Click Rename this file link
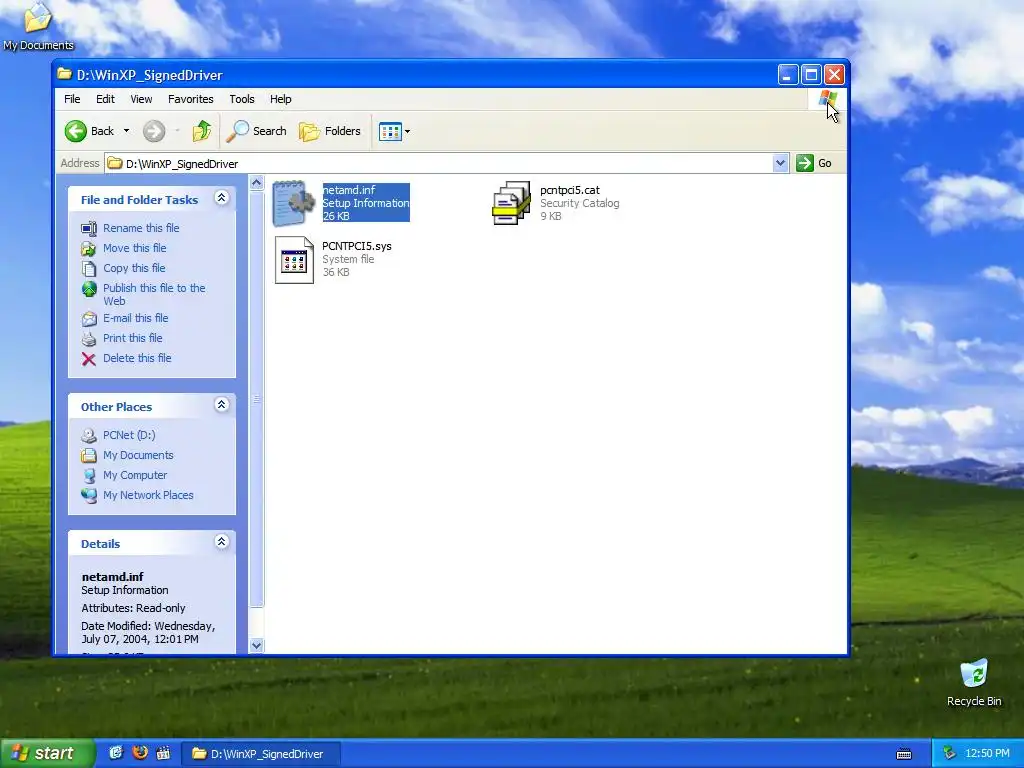 tap(141, 228)
